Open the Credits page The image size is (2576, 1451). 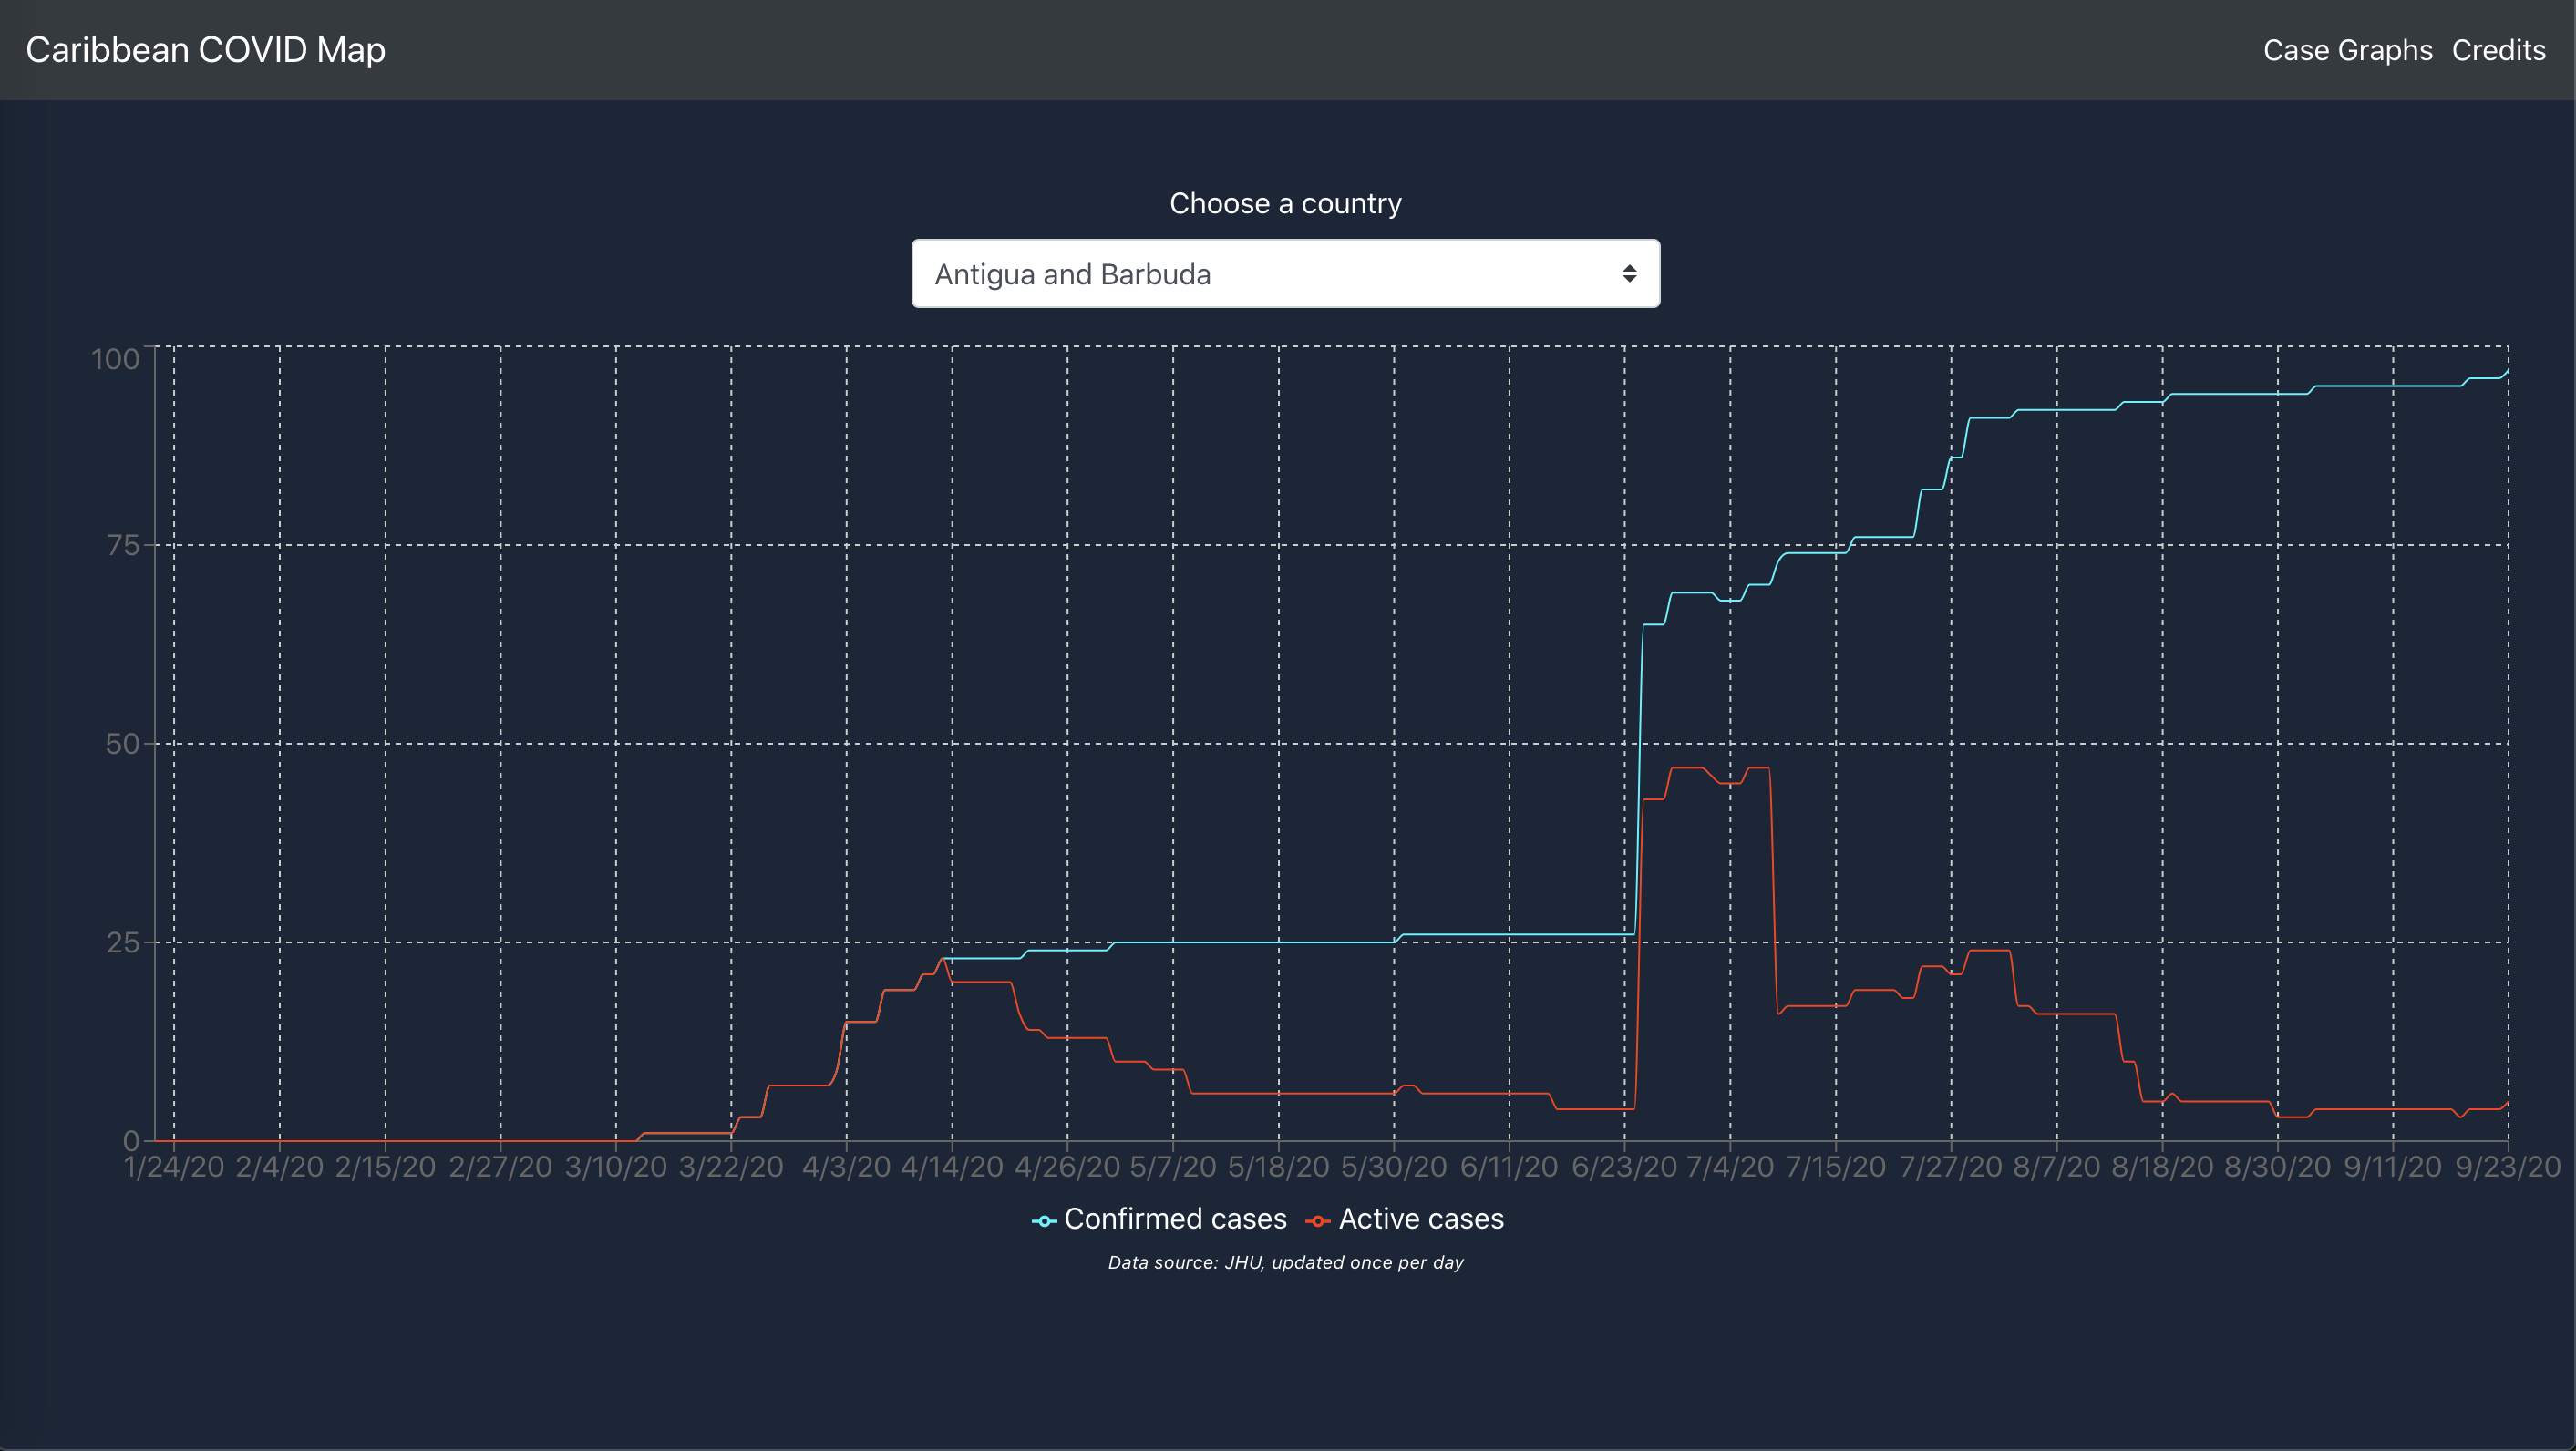(x=2498, y=50)
